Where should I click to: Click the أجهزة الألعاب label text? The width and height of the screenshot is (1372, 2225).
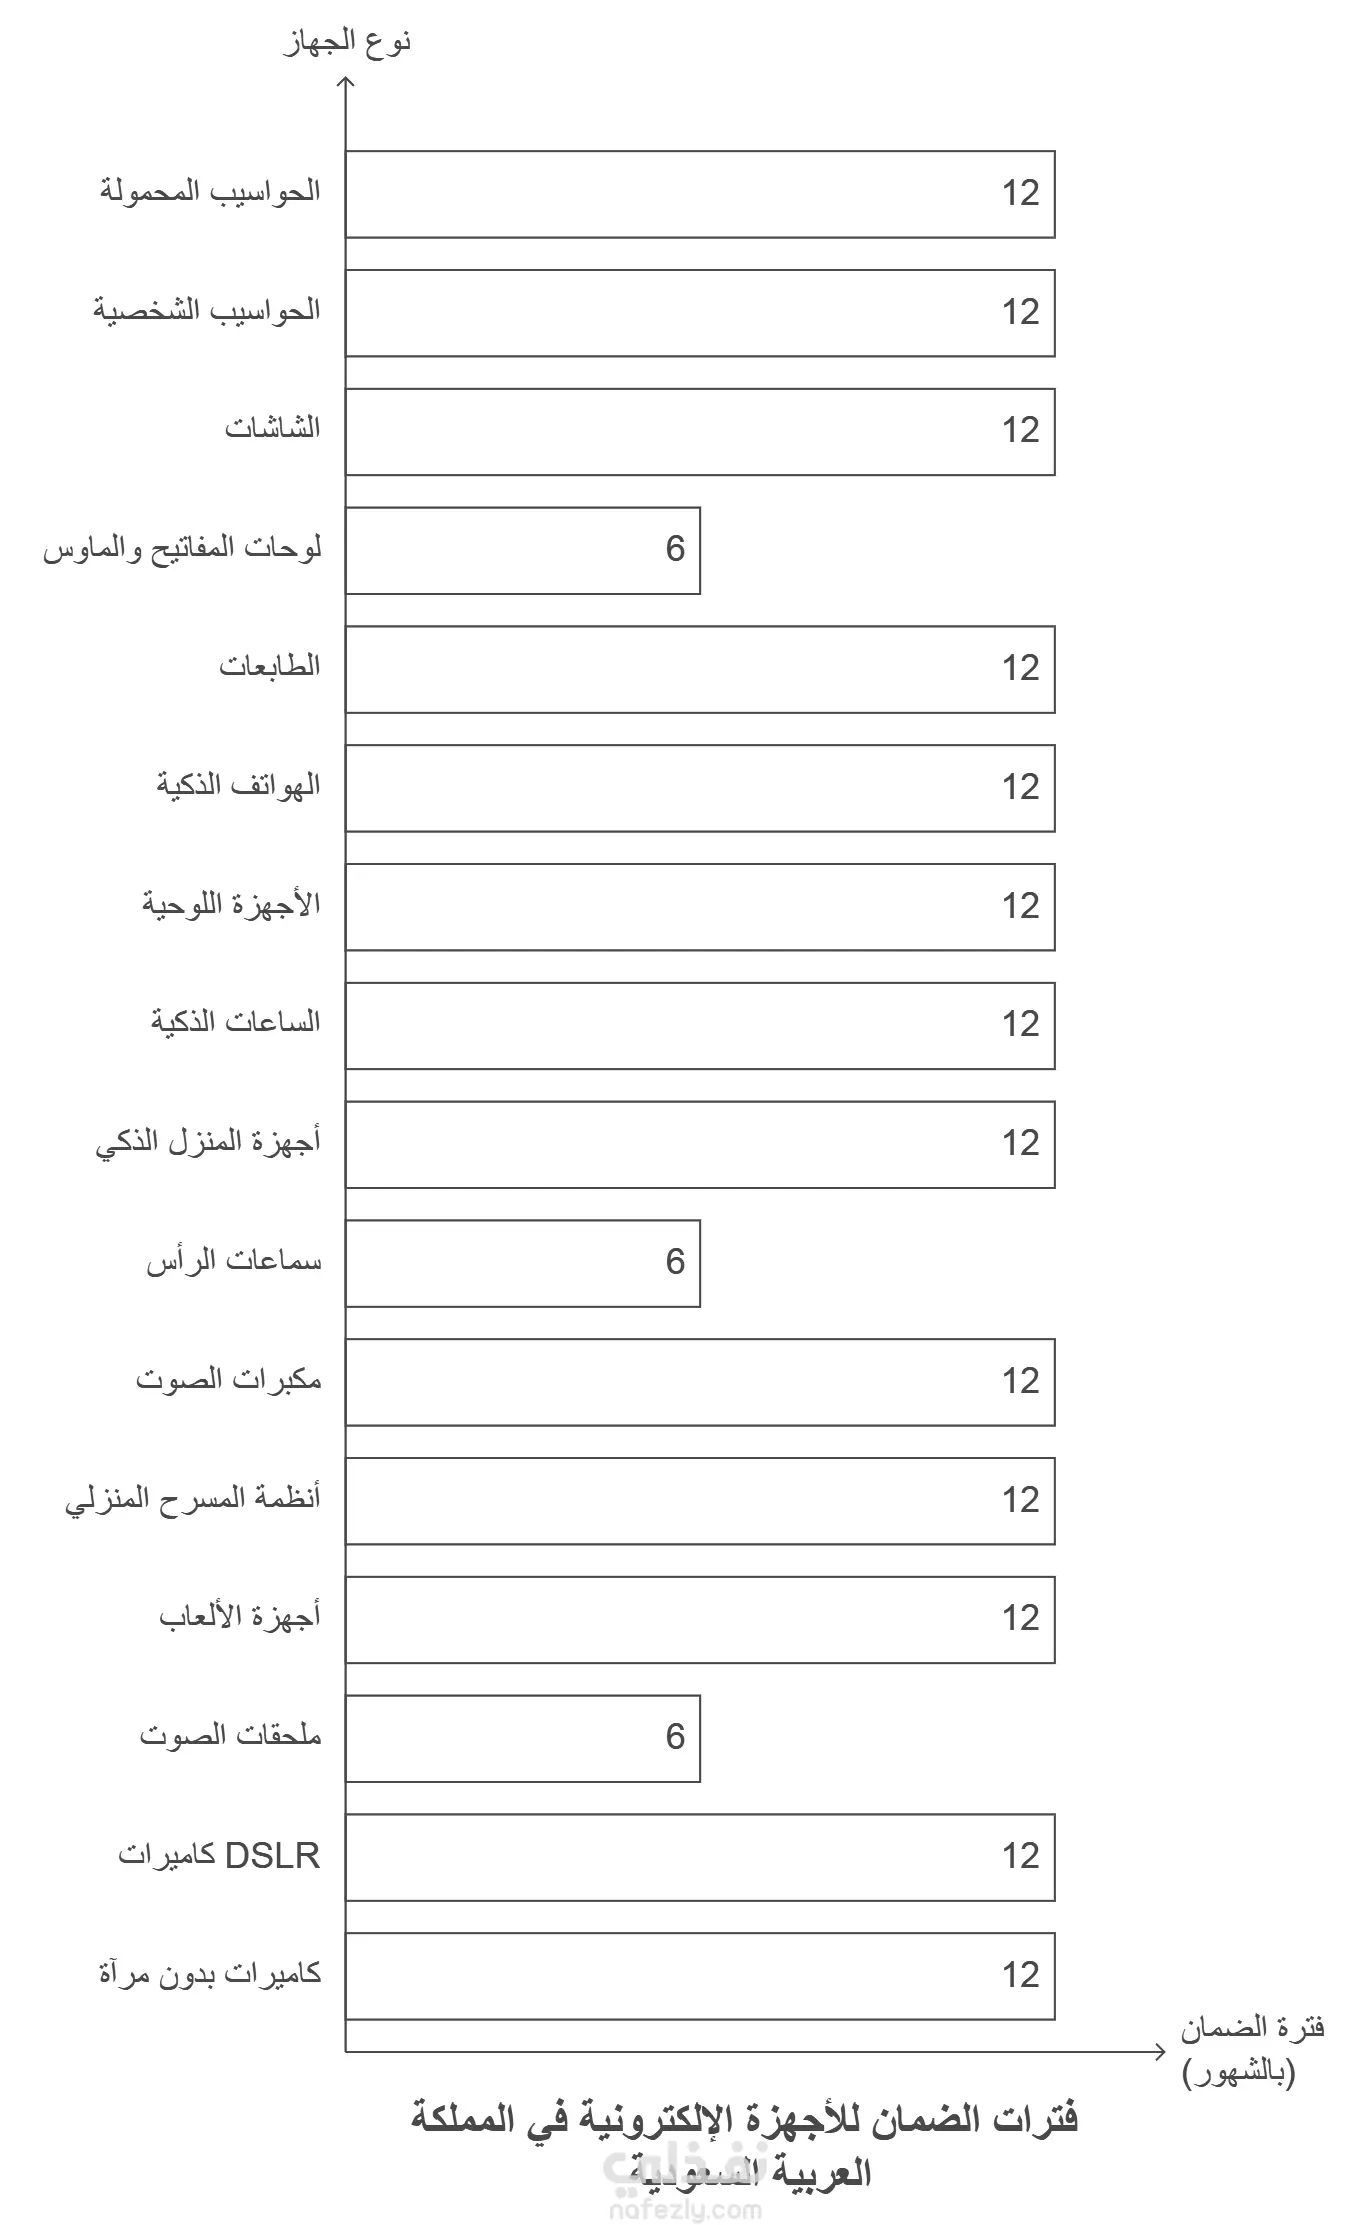click(x=240, y=1617)
